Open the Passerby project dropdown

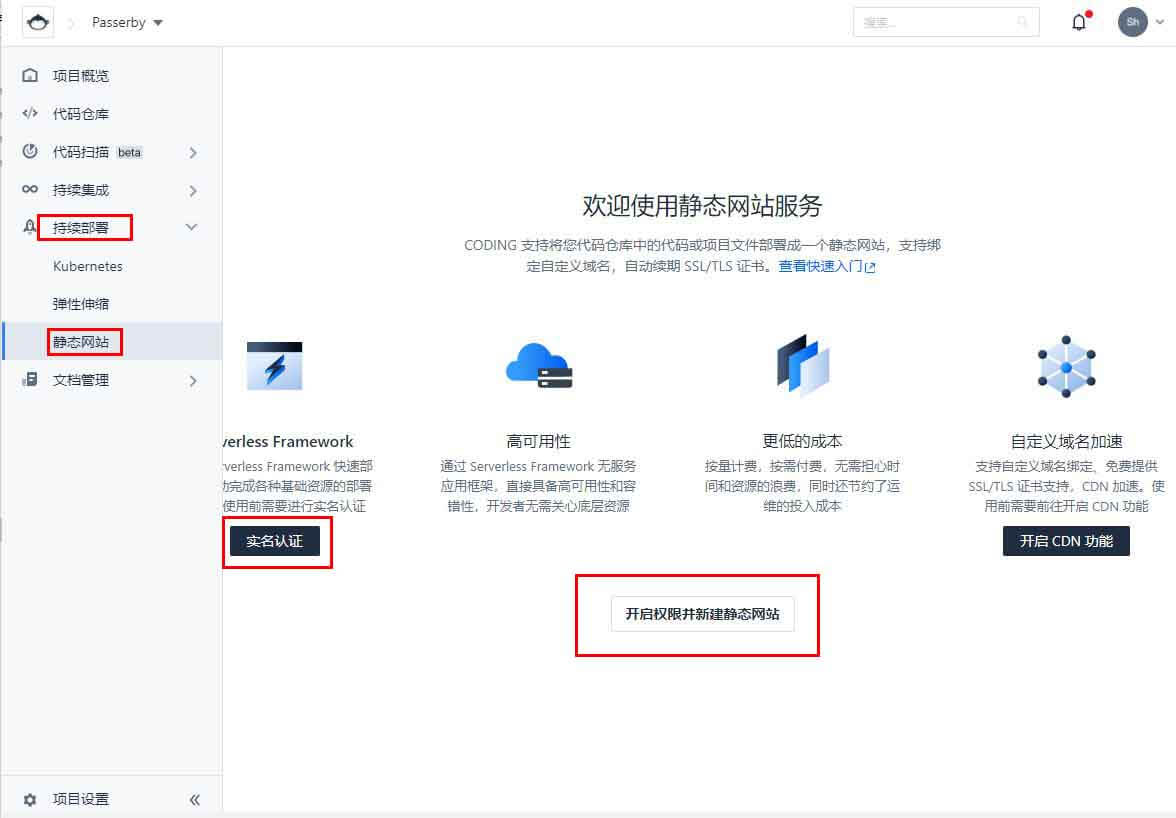pos(127,22)
